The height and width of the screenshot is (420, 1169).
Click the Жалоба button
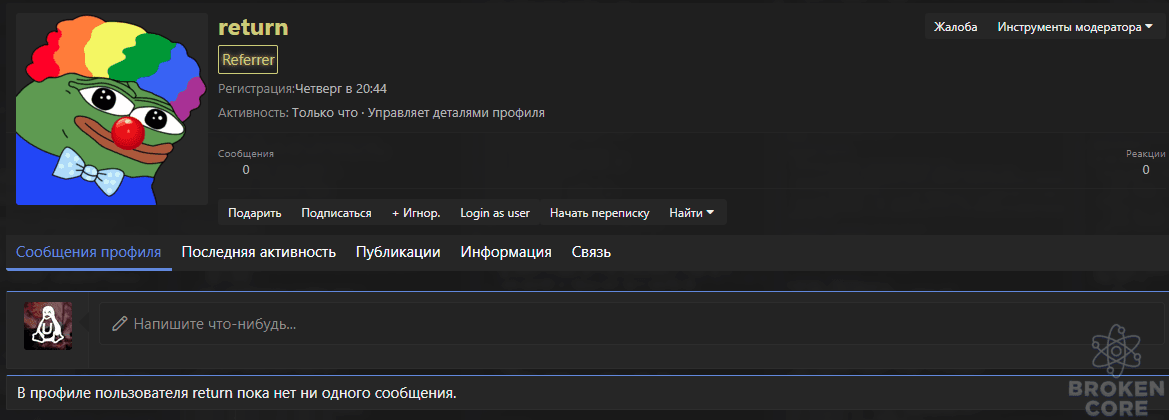955,28
